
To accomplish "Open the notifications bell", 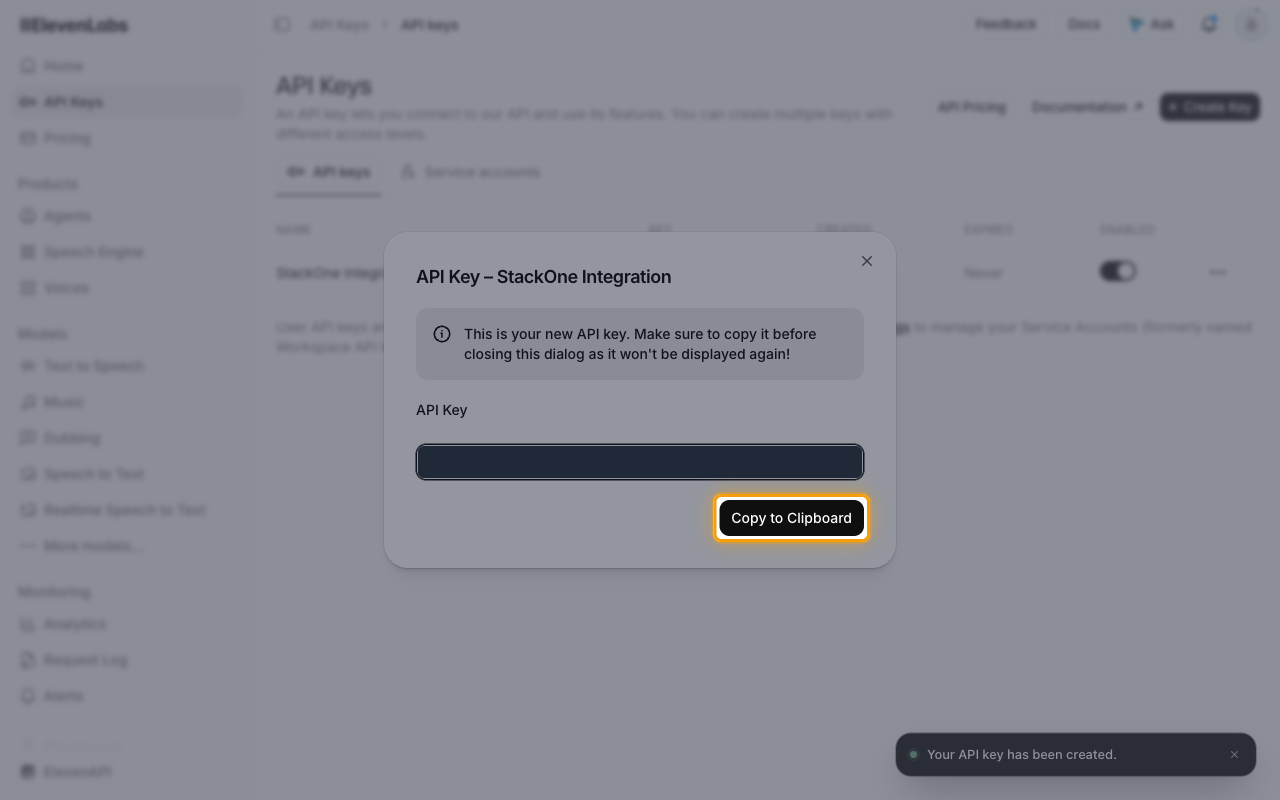I will pos(1209,24).
